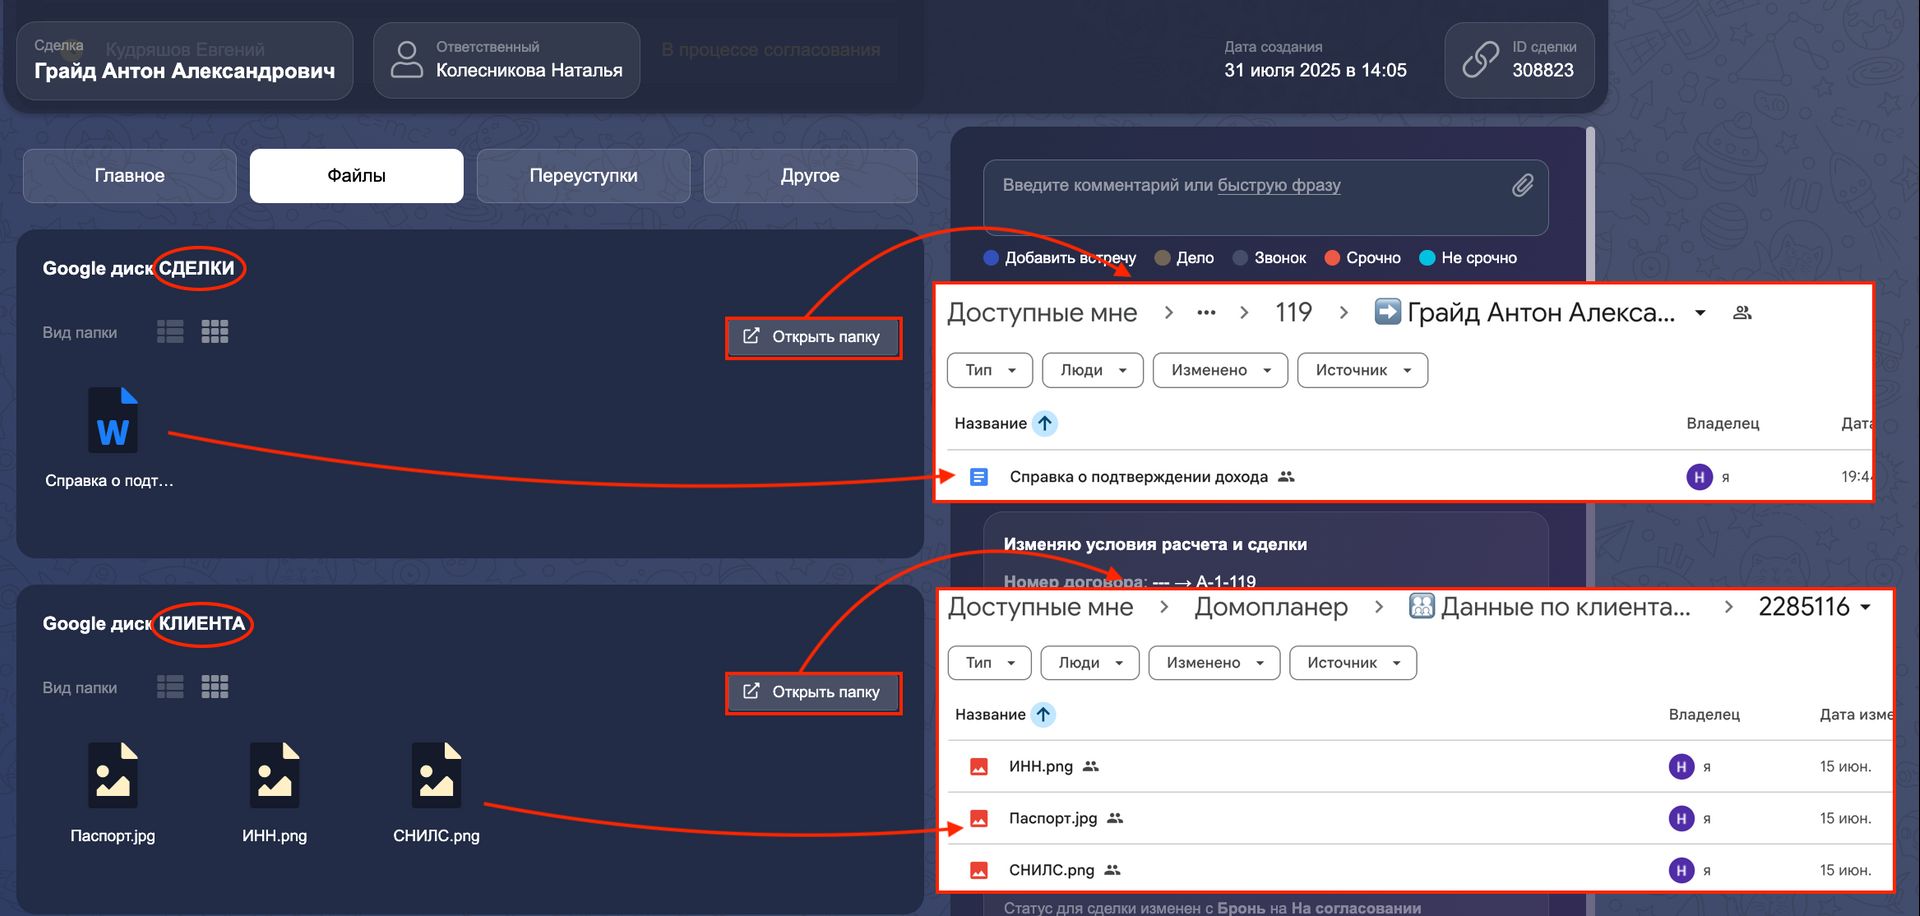Click the right panel vertical scrollbar
The height and width of the screenshot is (916, 1920).
point(1590,204)
